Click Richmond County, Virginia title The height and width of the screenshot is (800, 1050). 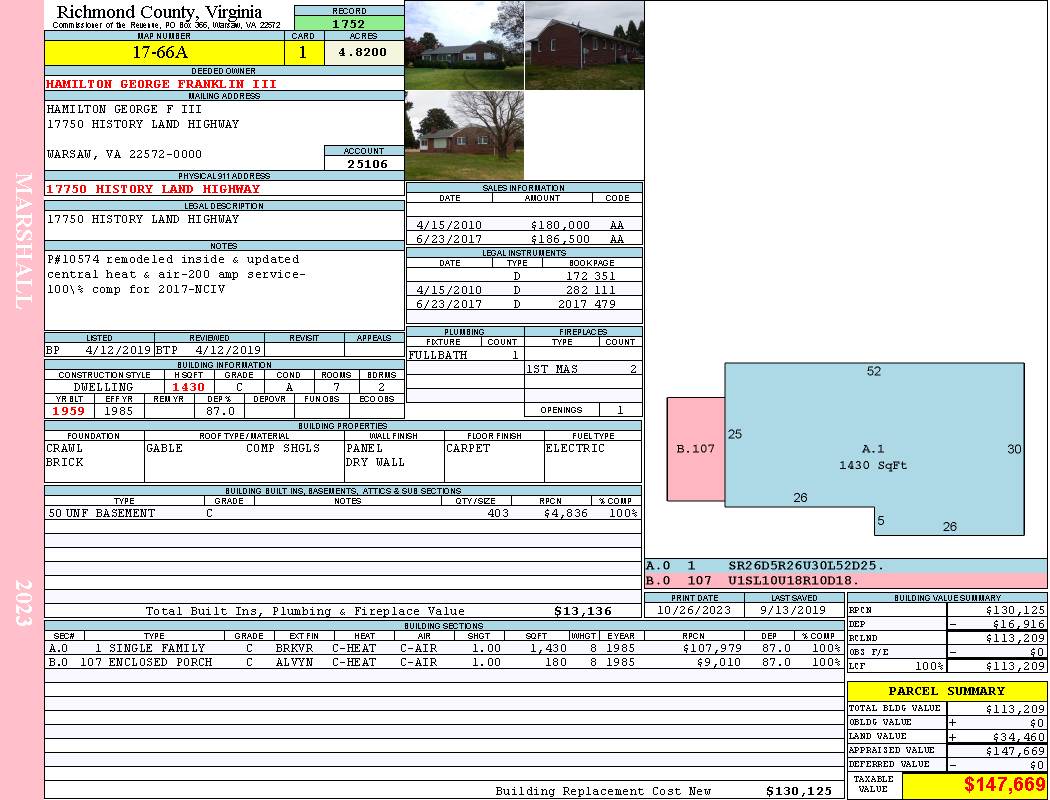pos(159,11)
